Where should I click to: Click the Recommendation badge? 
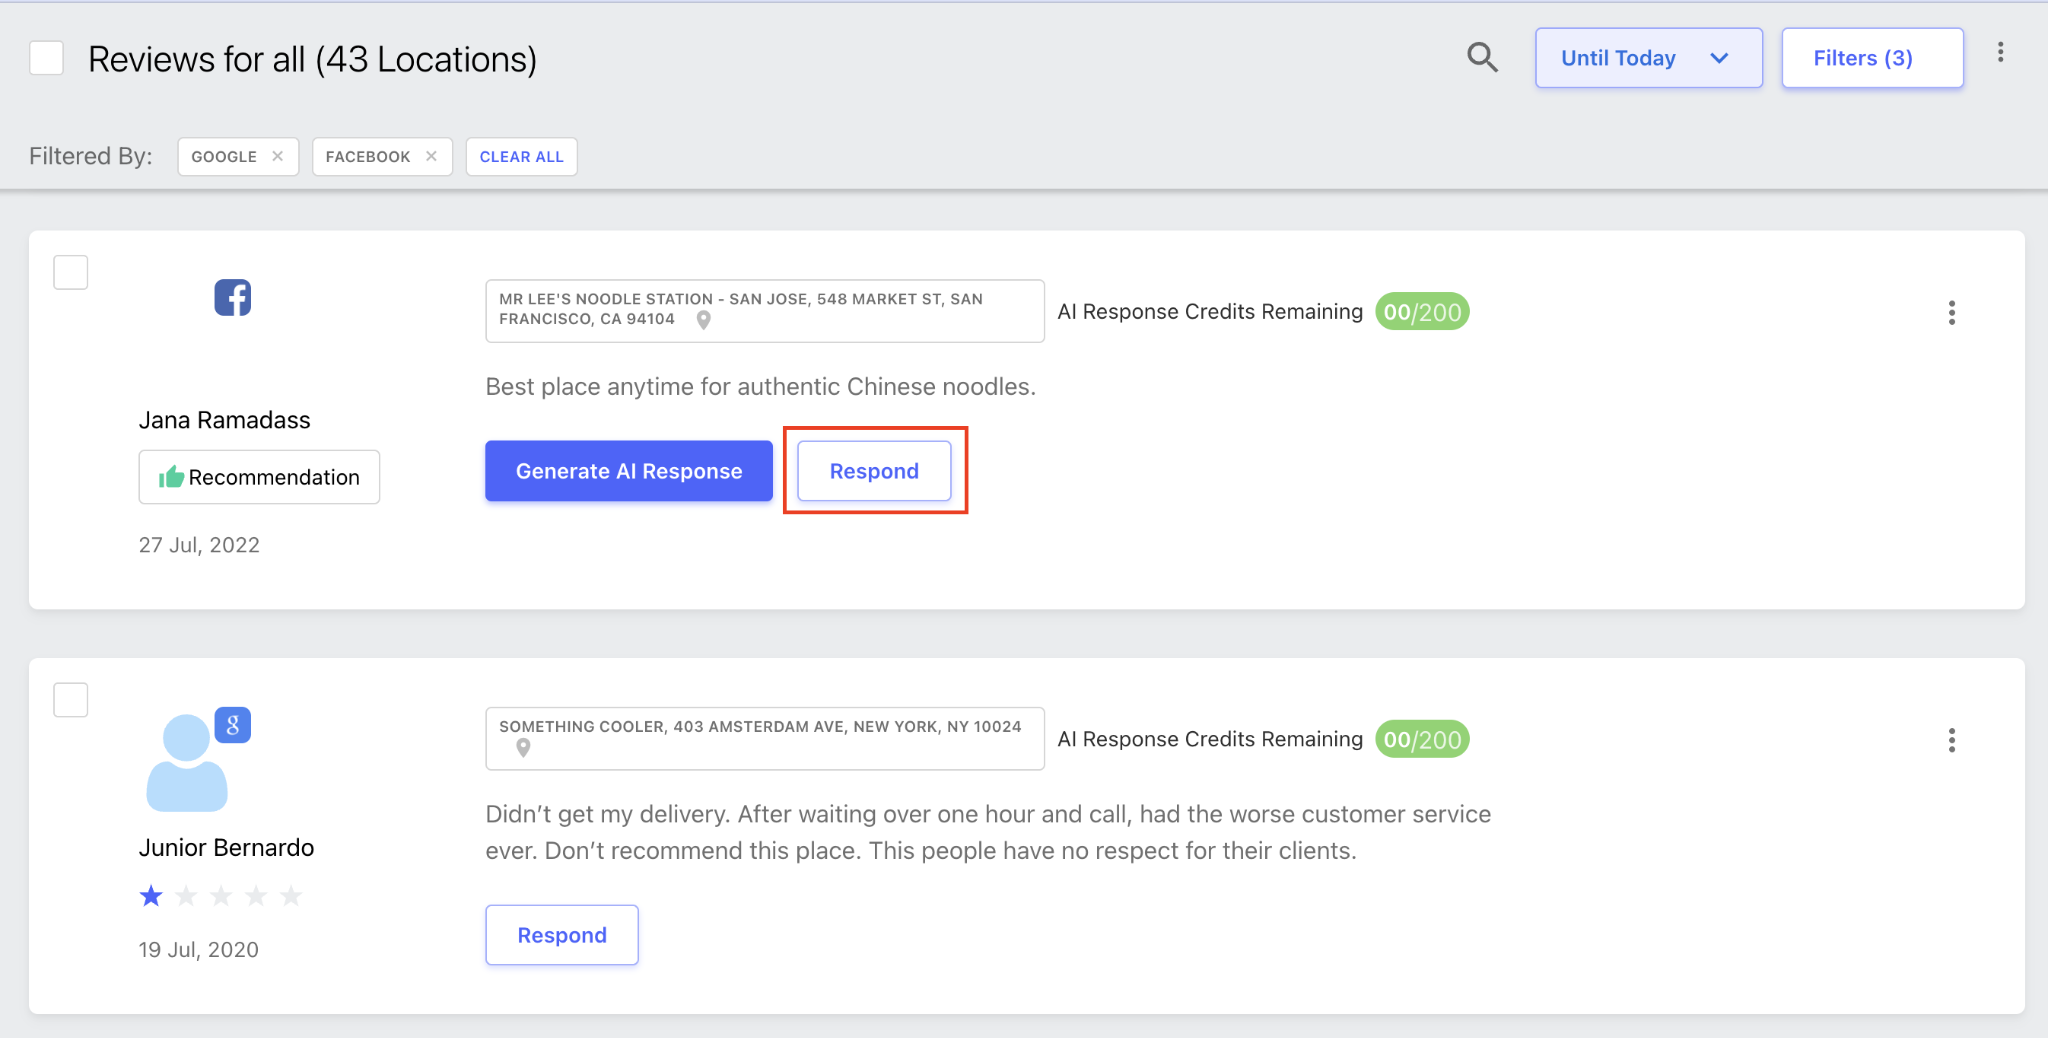click(x=259, y=477)
